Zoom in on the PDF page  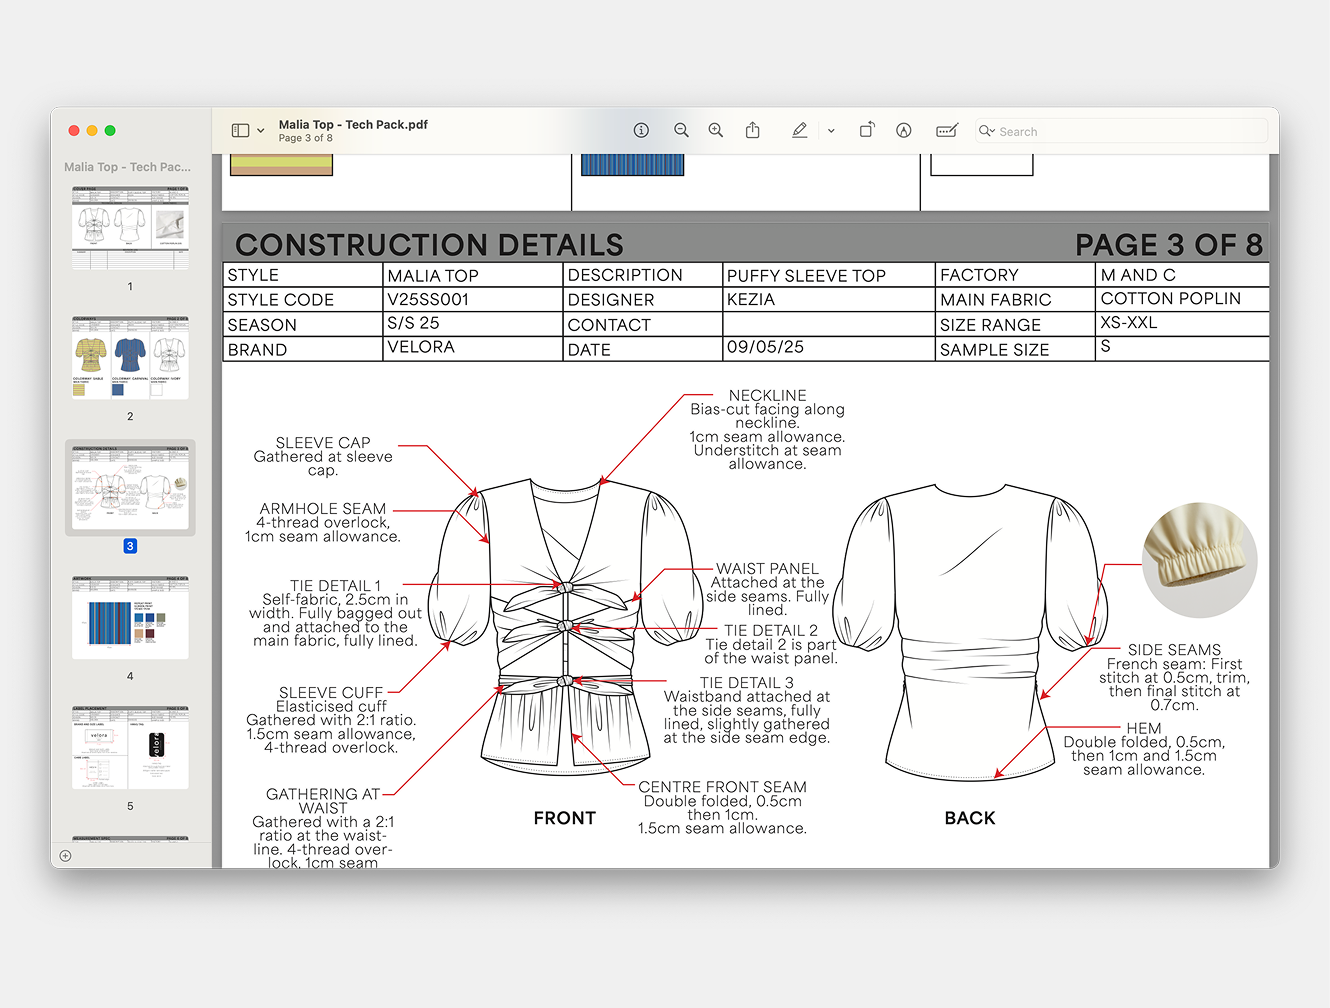pyautogui.click(x=716, y=131)
